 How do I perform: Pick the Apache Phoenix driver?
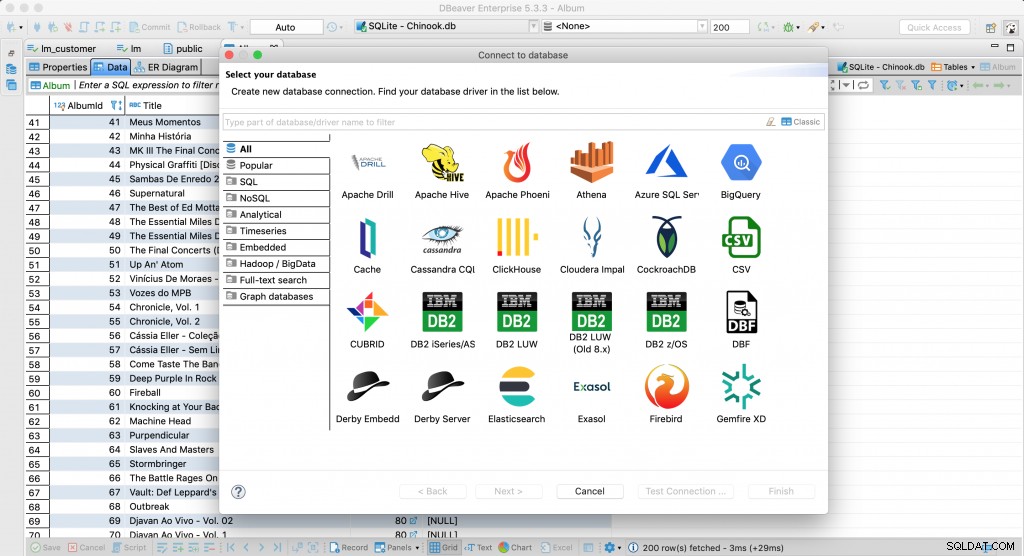pos(517,162)
